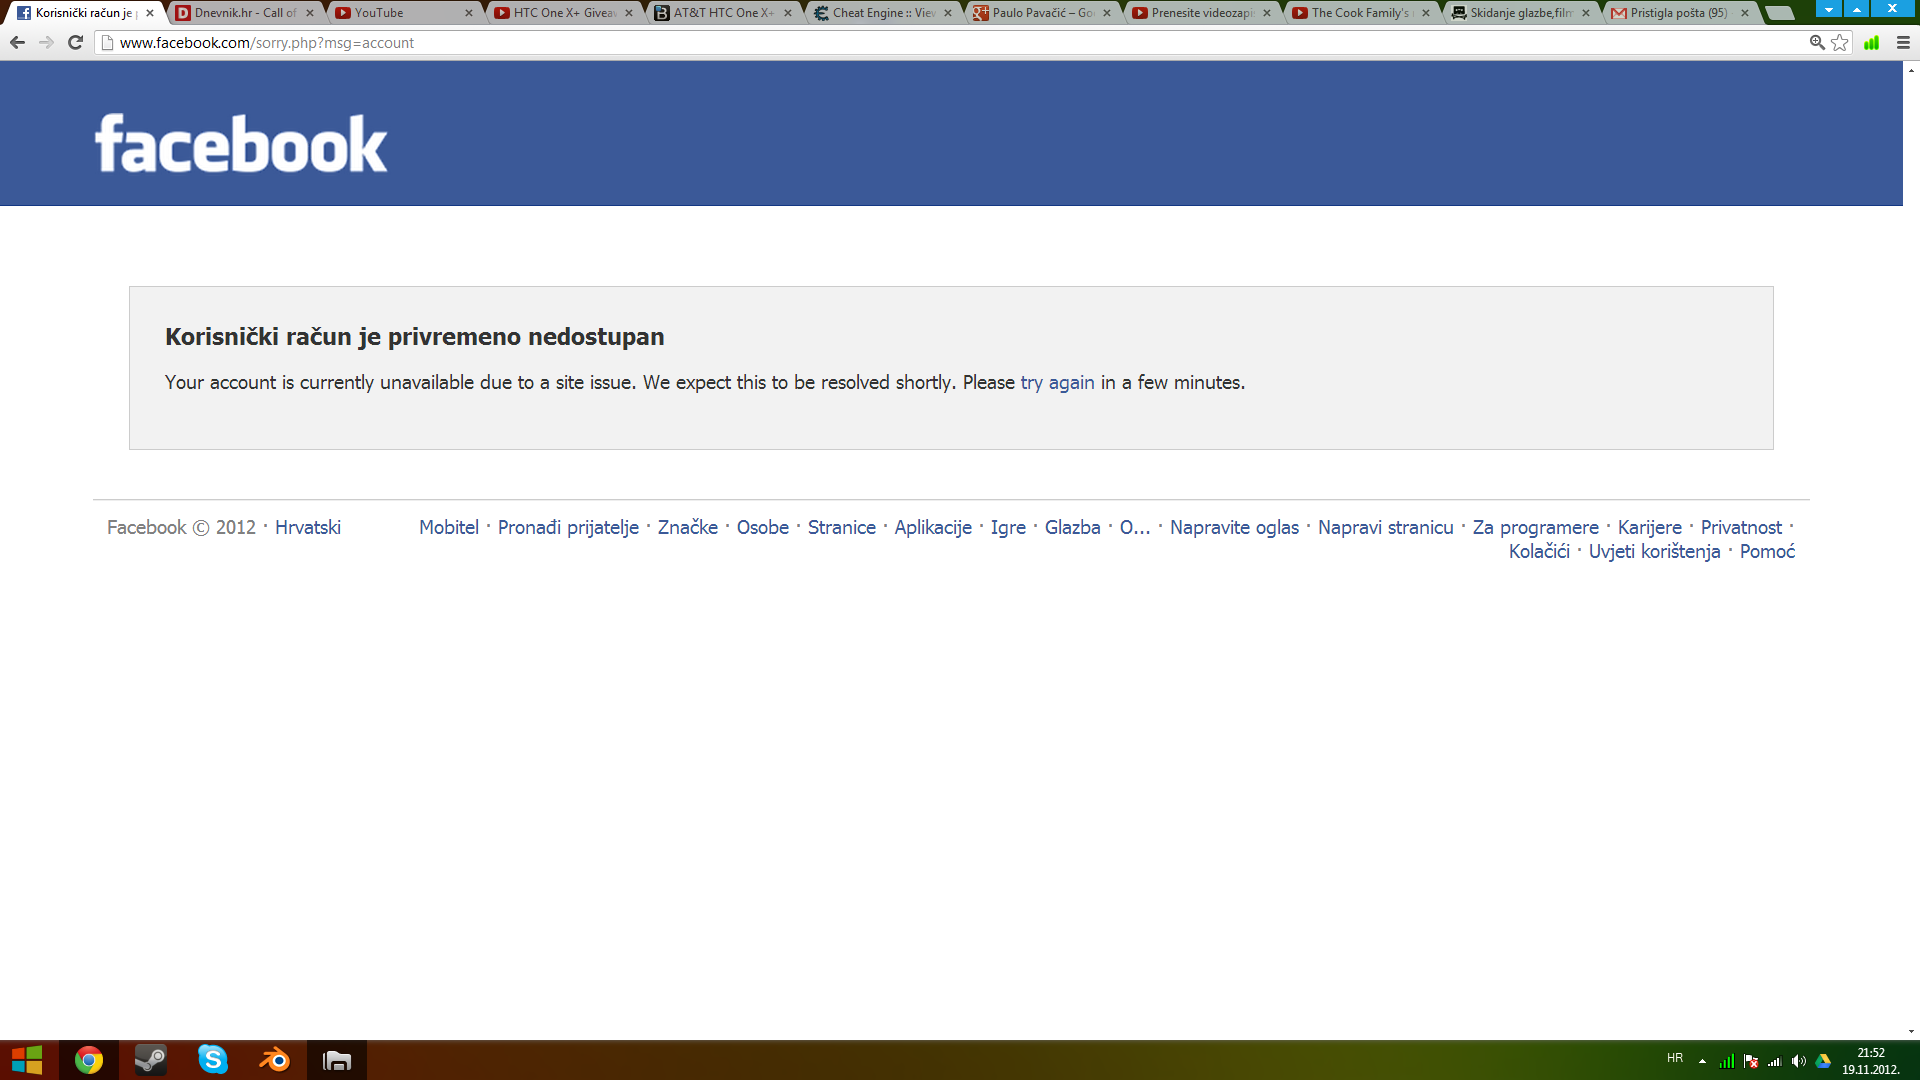
Task: Click the Chrome forward arrow button
Action: (46, 42)
